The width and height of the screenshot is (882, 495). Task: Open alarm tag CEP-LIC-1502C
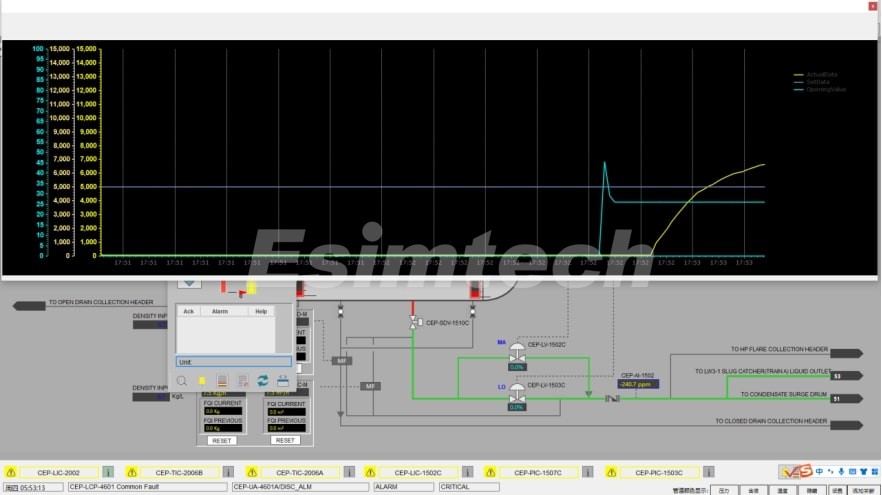point(418,472)
